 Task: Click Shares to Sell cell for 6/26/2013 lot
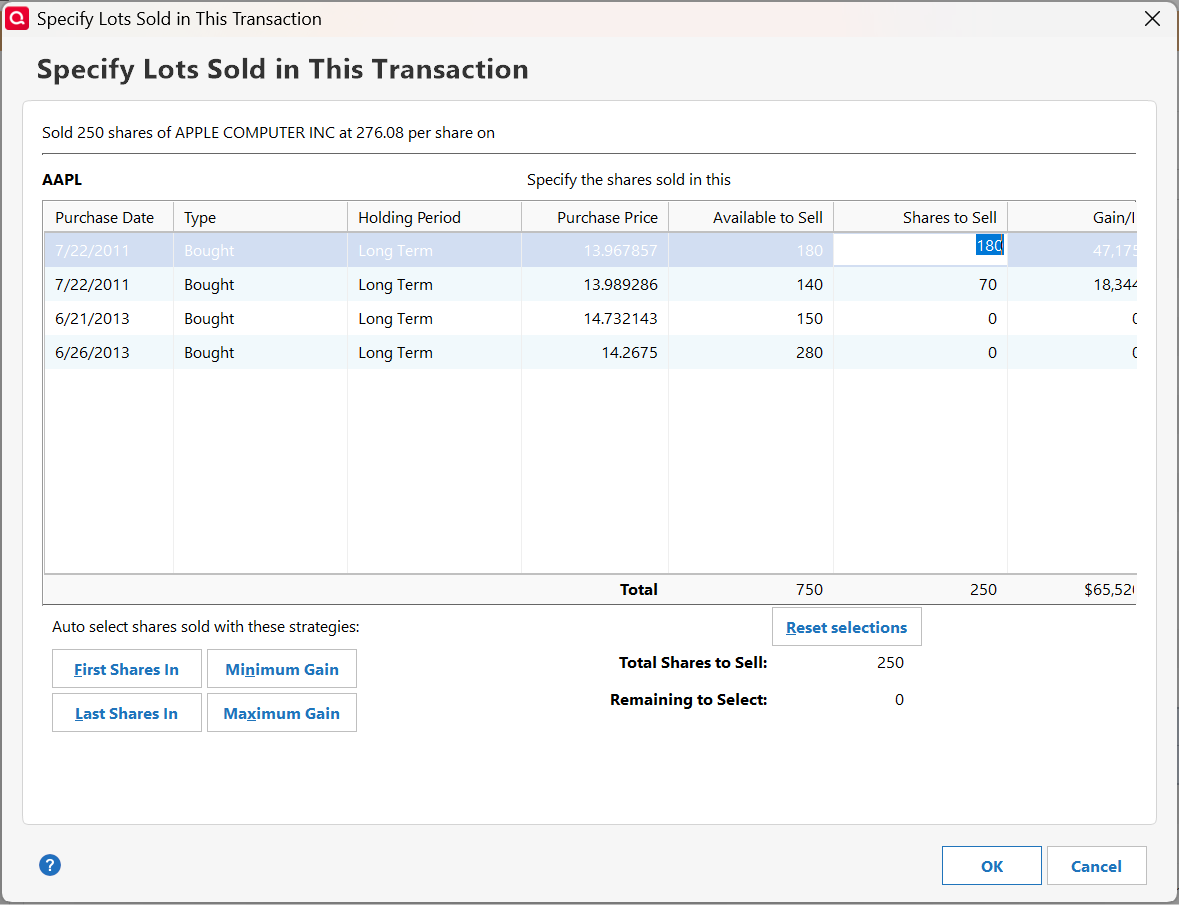(920, 353)
